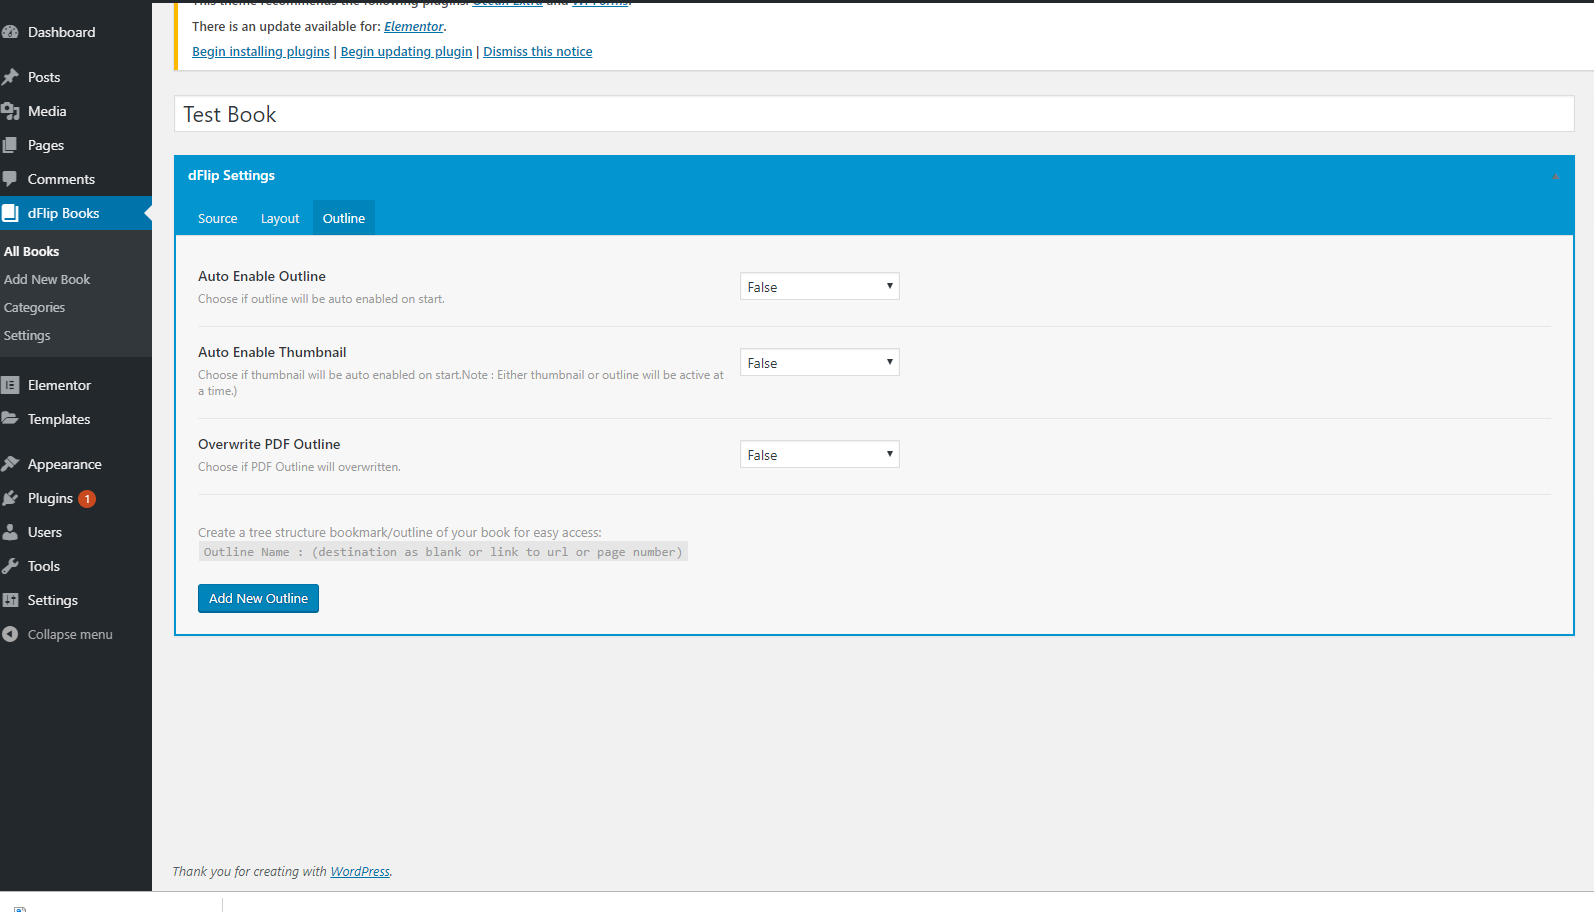Image resolution: width=1594 pixels, height=912 pixels.
Task: Click the Plugins plug icon
Action: [x=10, y=498]
